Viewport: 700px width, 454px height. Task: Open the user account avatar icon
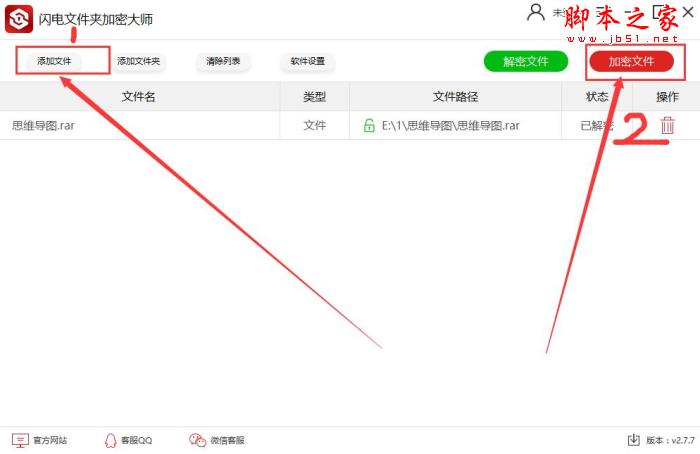pos(536,12)
